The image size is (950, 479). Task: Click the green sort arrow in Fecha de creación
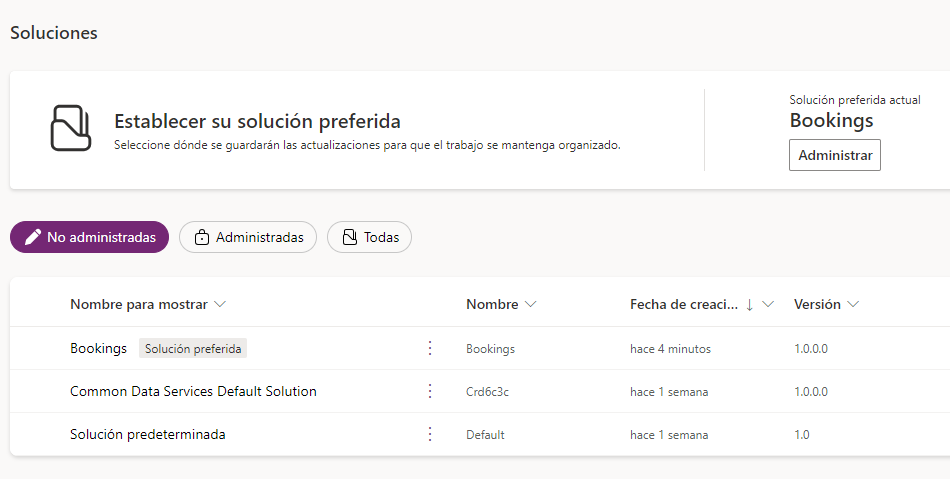750,304
